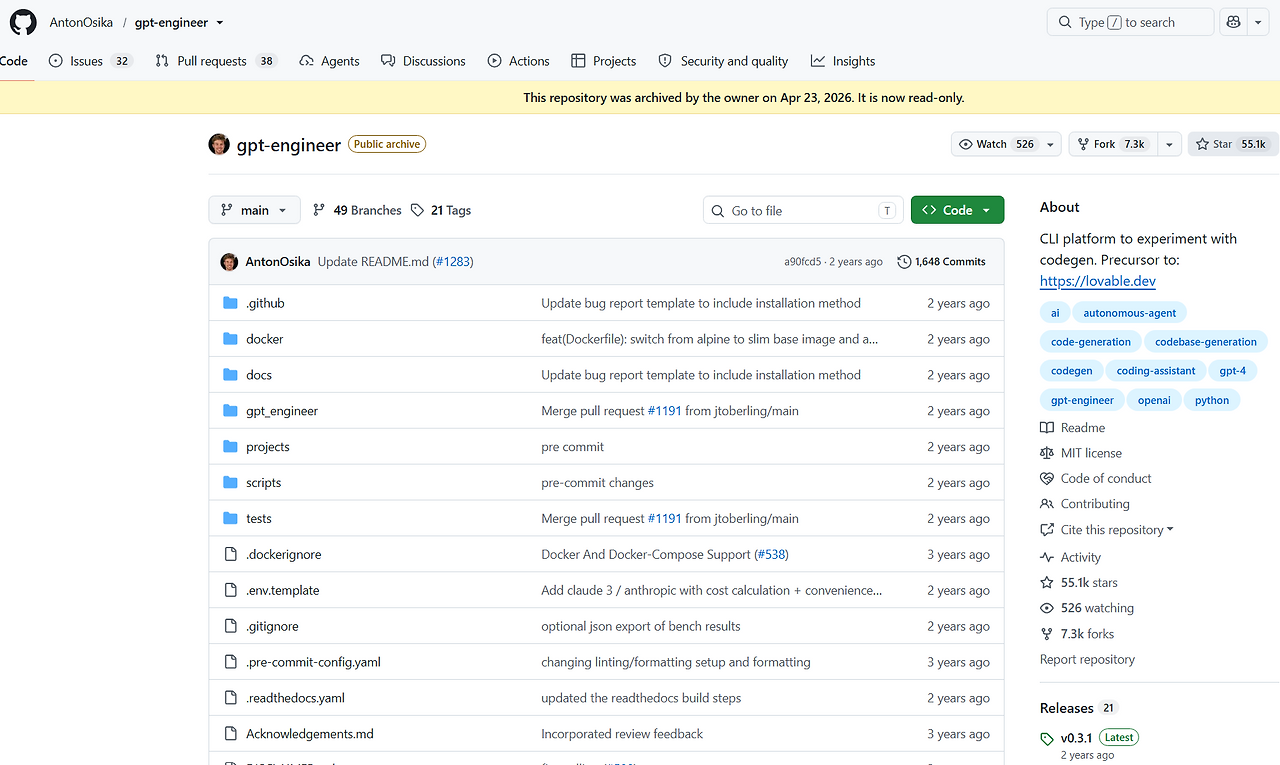Click the .env.template file icon
Image resolution: width=1280 pixels, height=765 pixels.
click(x=230, y=591)
